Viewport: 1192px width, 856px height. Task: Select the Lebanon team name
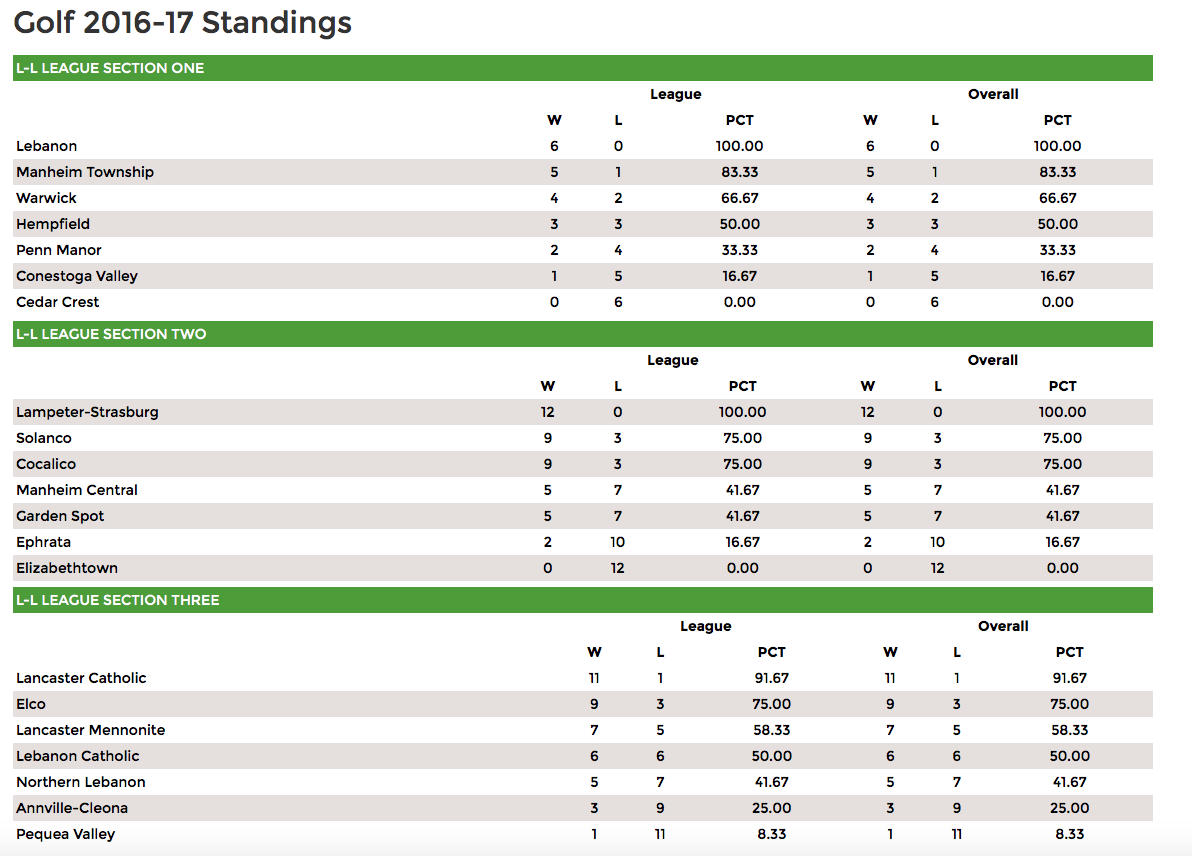click(46, 146)
